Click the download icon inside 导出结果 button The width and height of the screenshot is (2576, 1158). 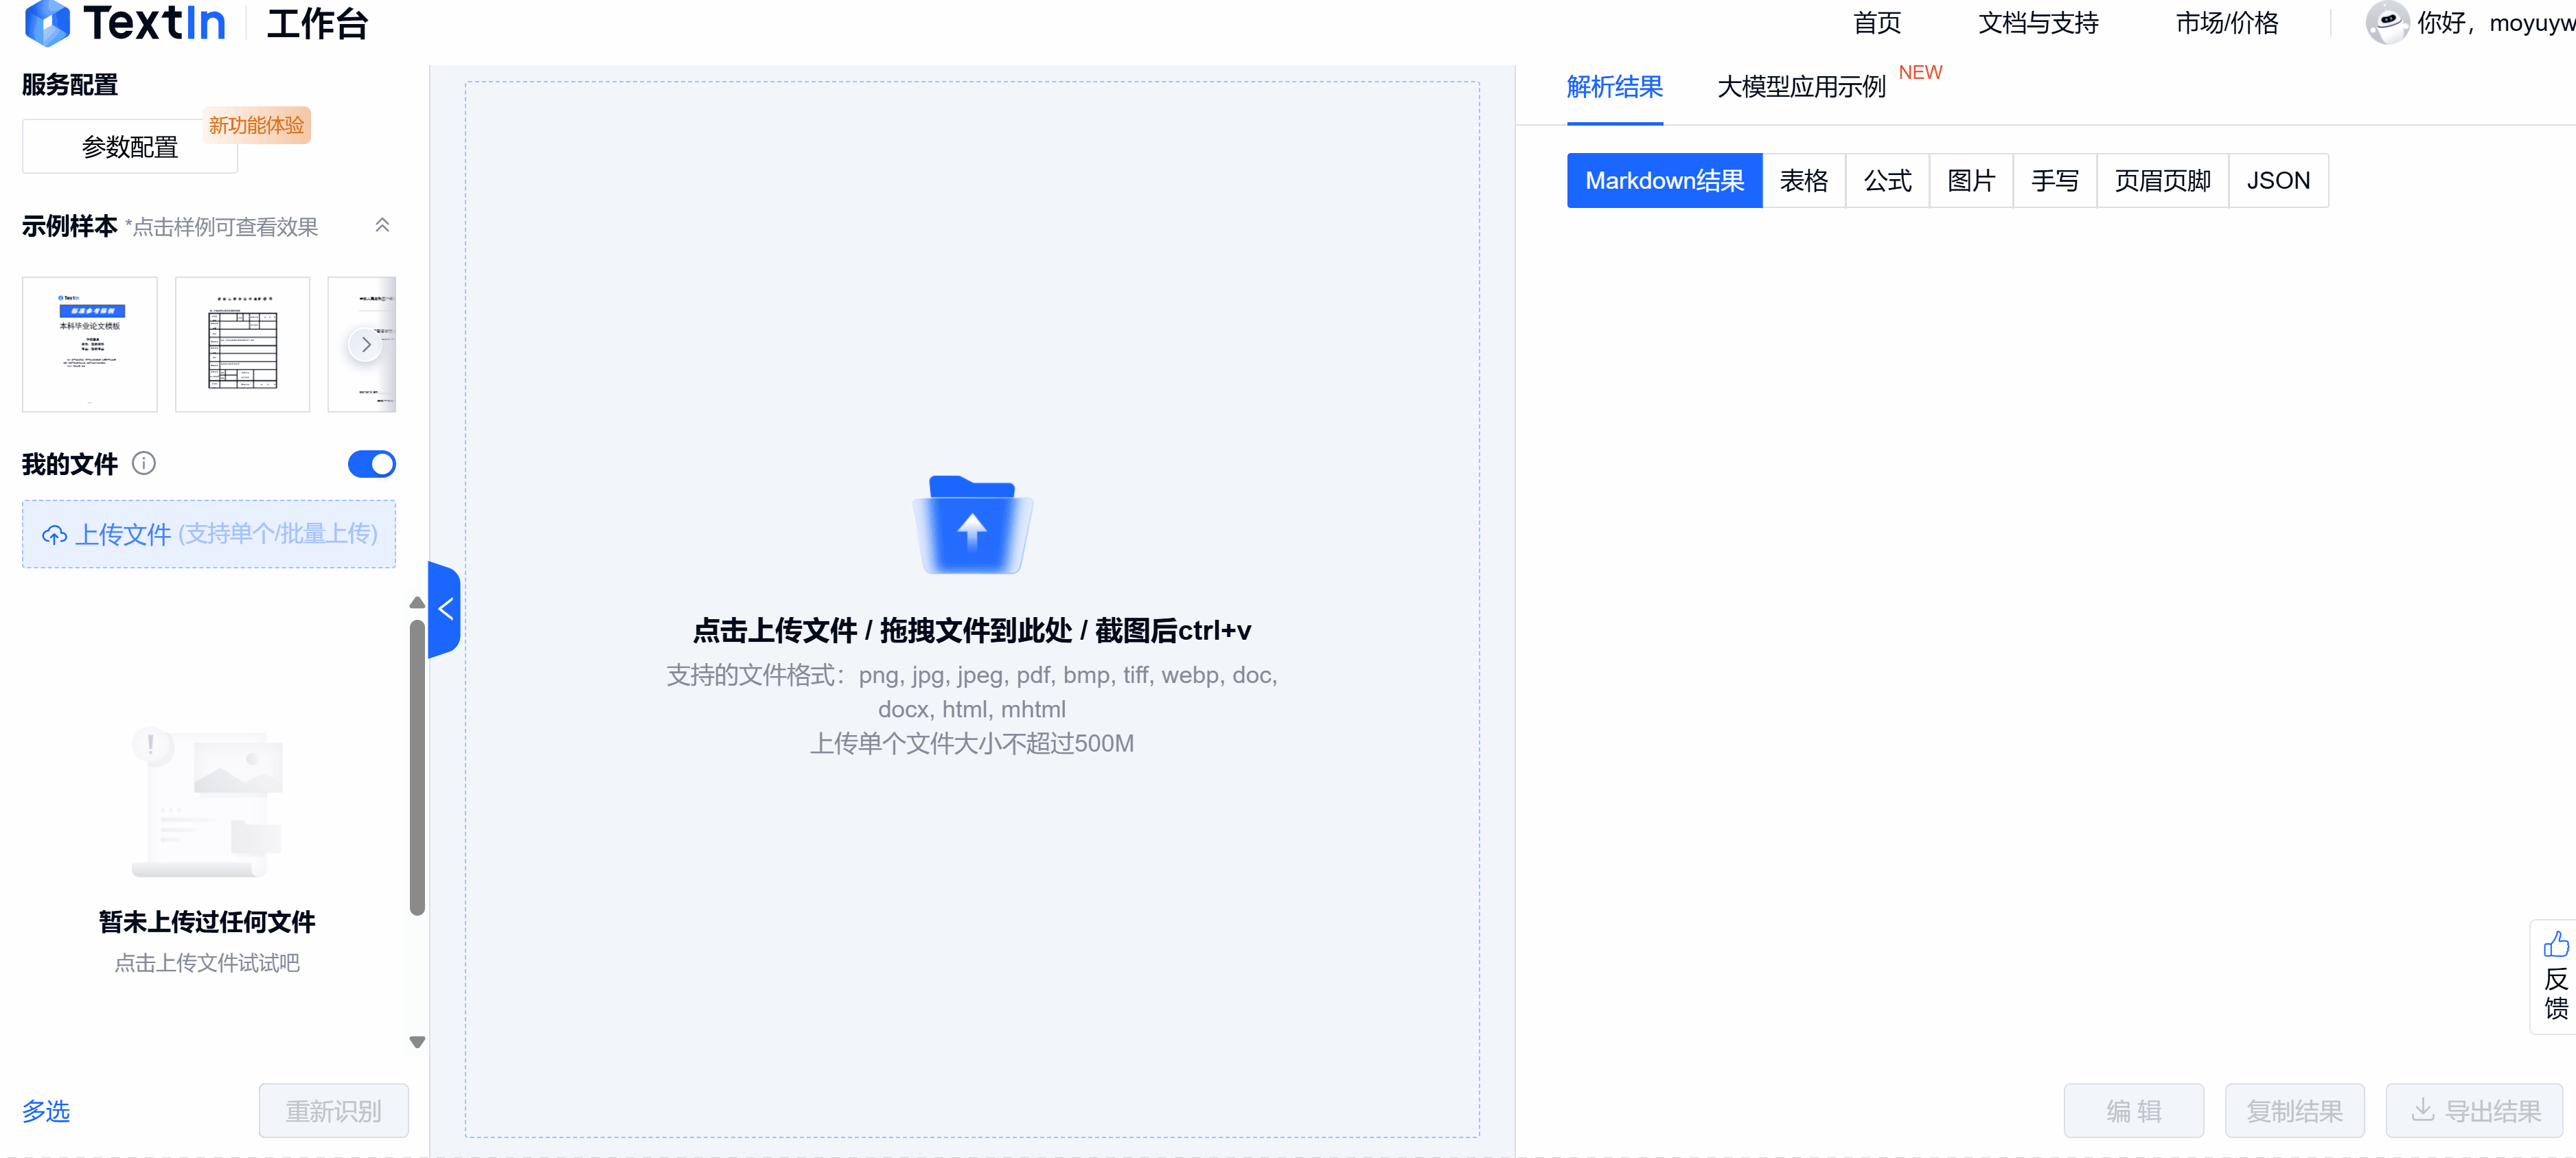(x=2424, y=1110)
